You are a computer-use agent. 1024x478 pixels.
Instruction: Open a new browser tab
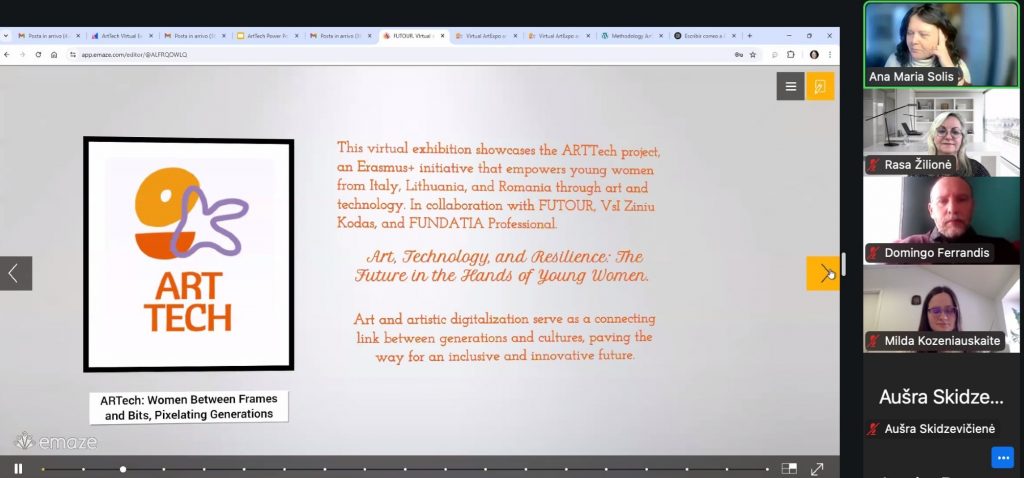tap(750, 36)
